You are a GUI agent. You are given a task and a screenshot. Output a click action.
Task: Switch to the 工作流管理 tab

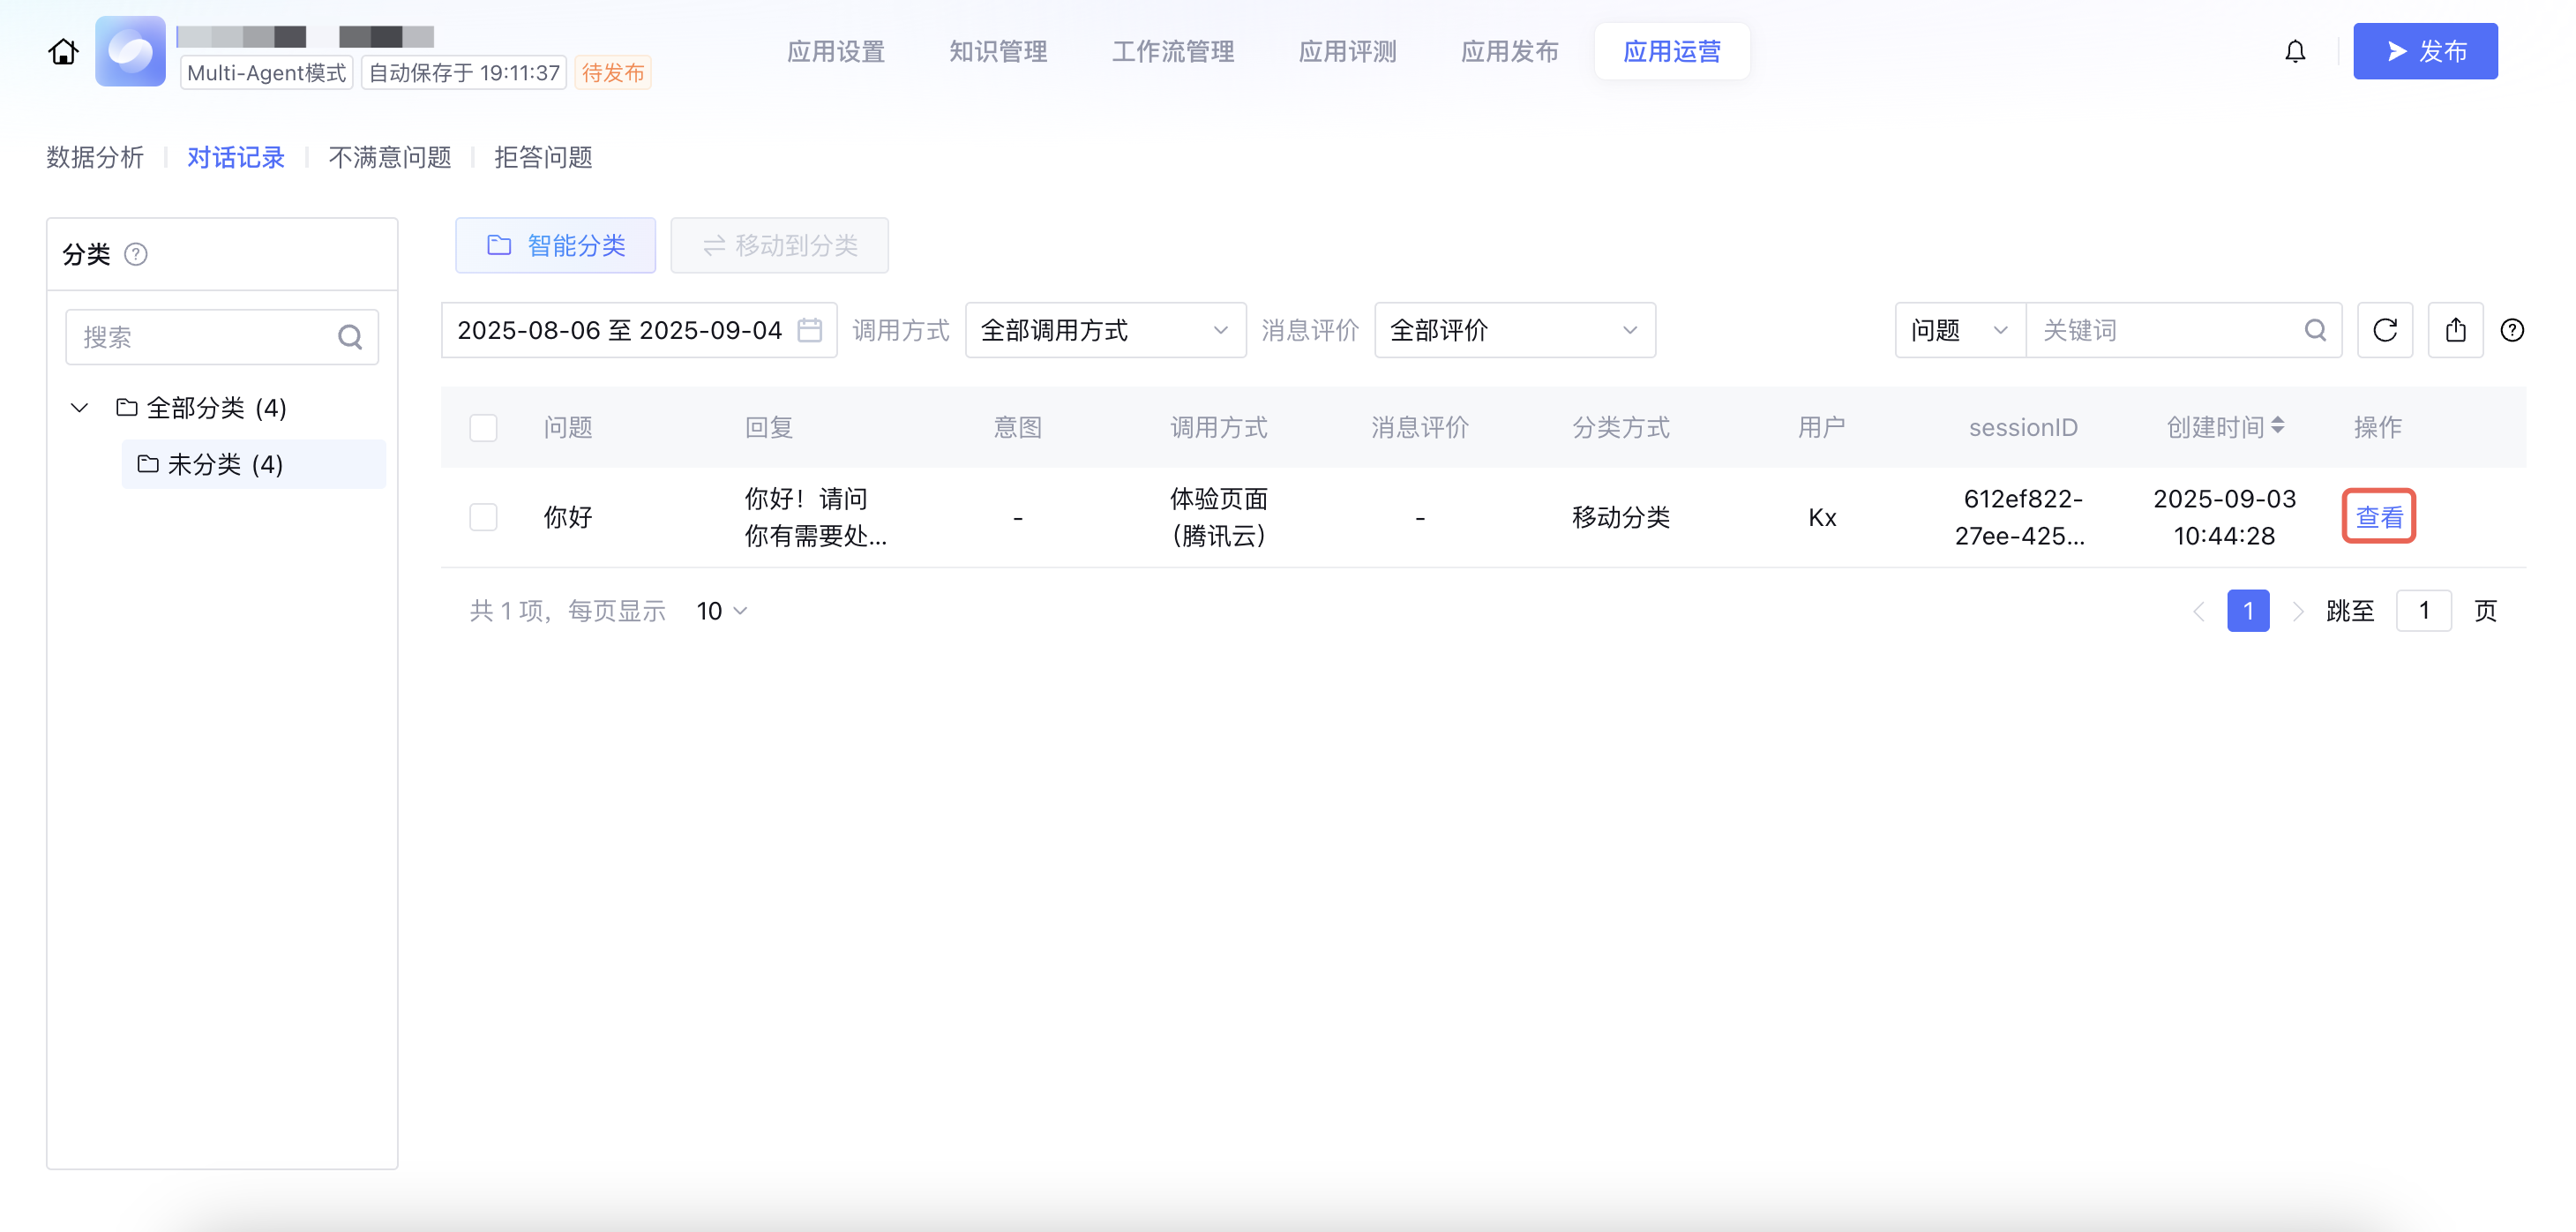coord(1172,51)
